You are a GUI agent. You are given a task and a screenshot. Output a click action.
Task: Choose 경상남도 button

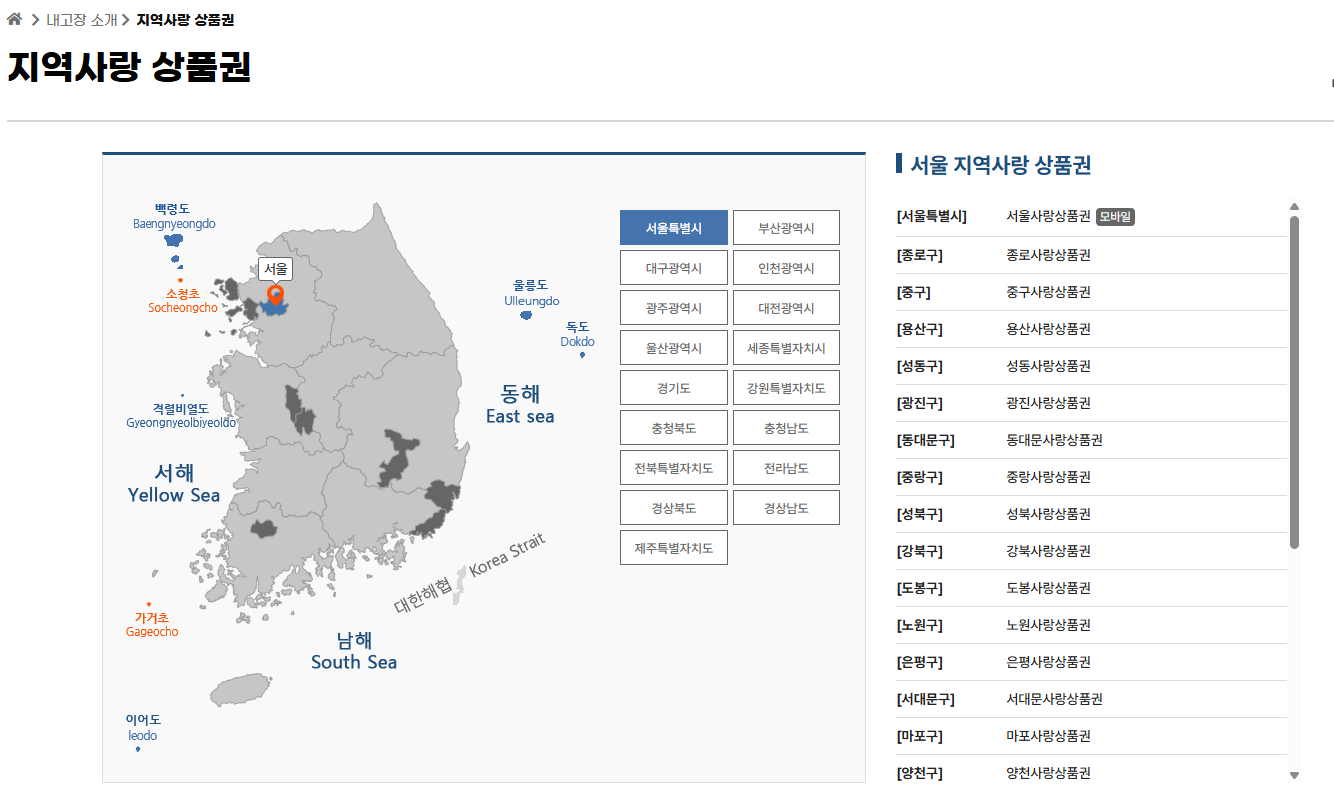(786, 508)
